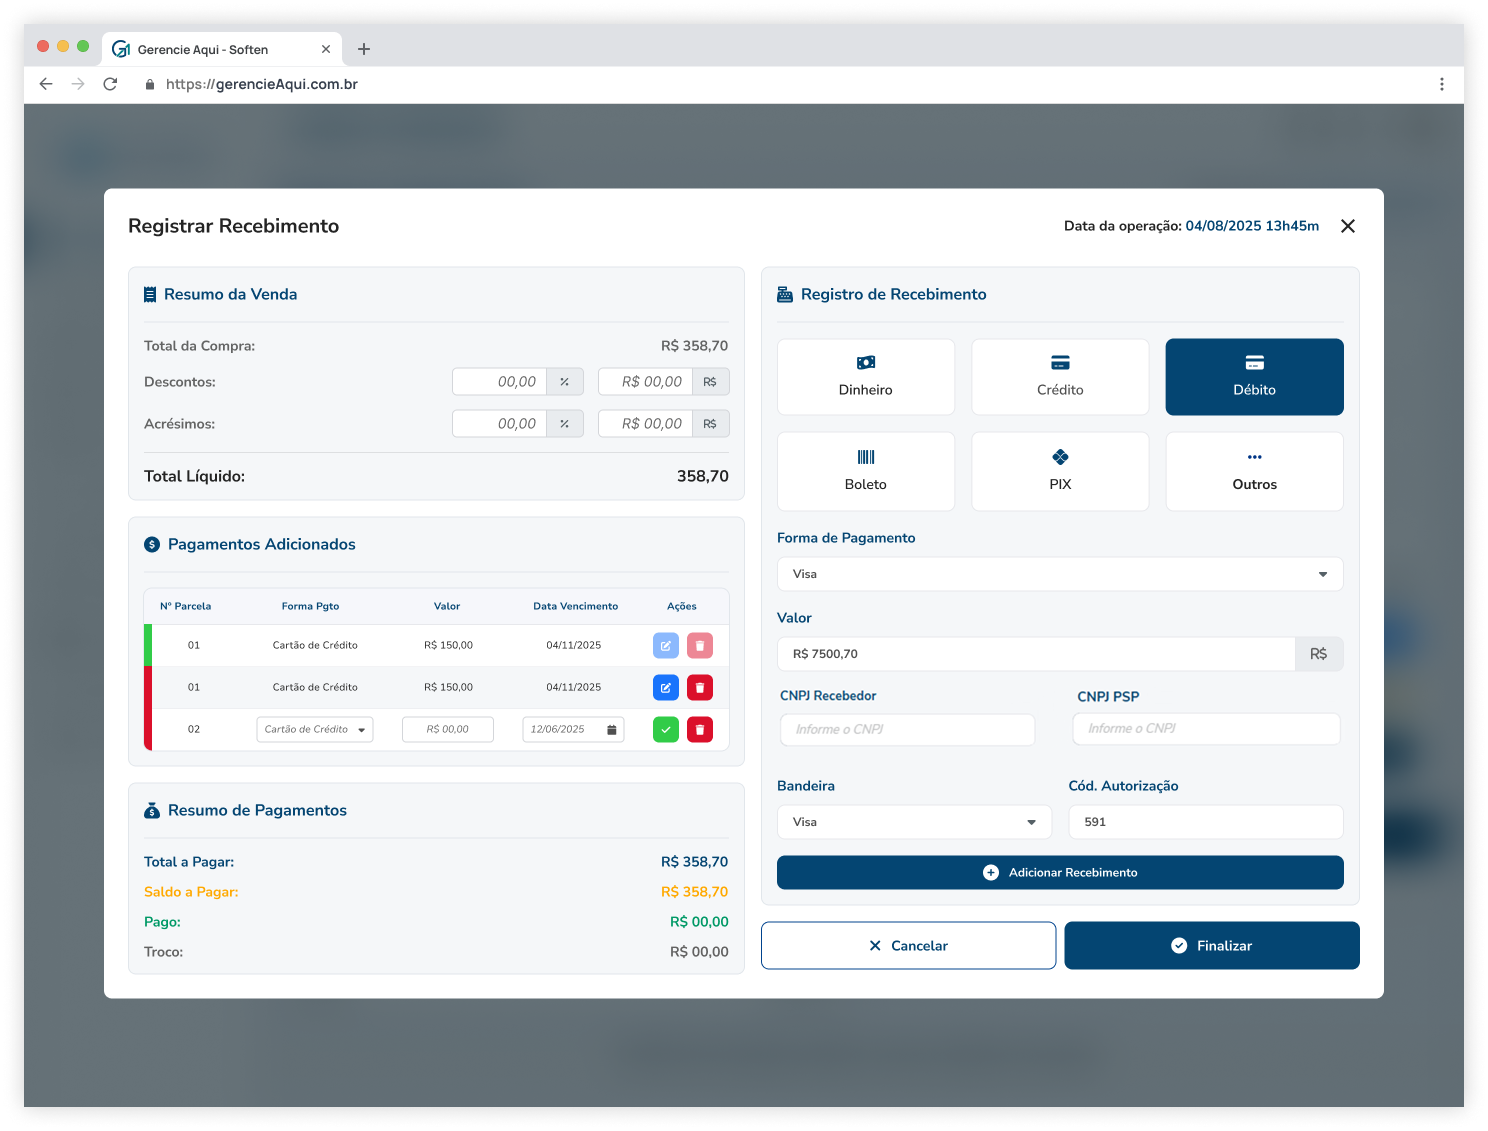Edit the second Cartão de Crédito installment
This screenshot has height=1131, width=1488.
665,688
